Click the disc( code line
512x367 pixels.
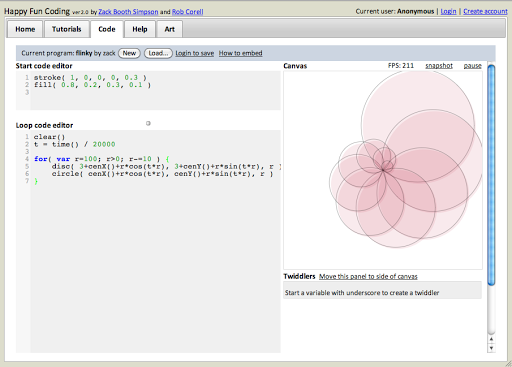[x=166, y=166]
